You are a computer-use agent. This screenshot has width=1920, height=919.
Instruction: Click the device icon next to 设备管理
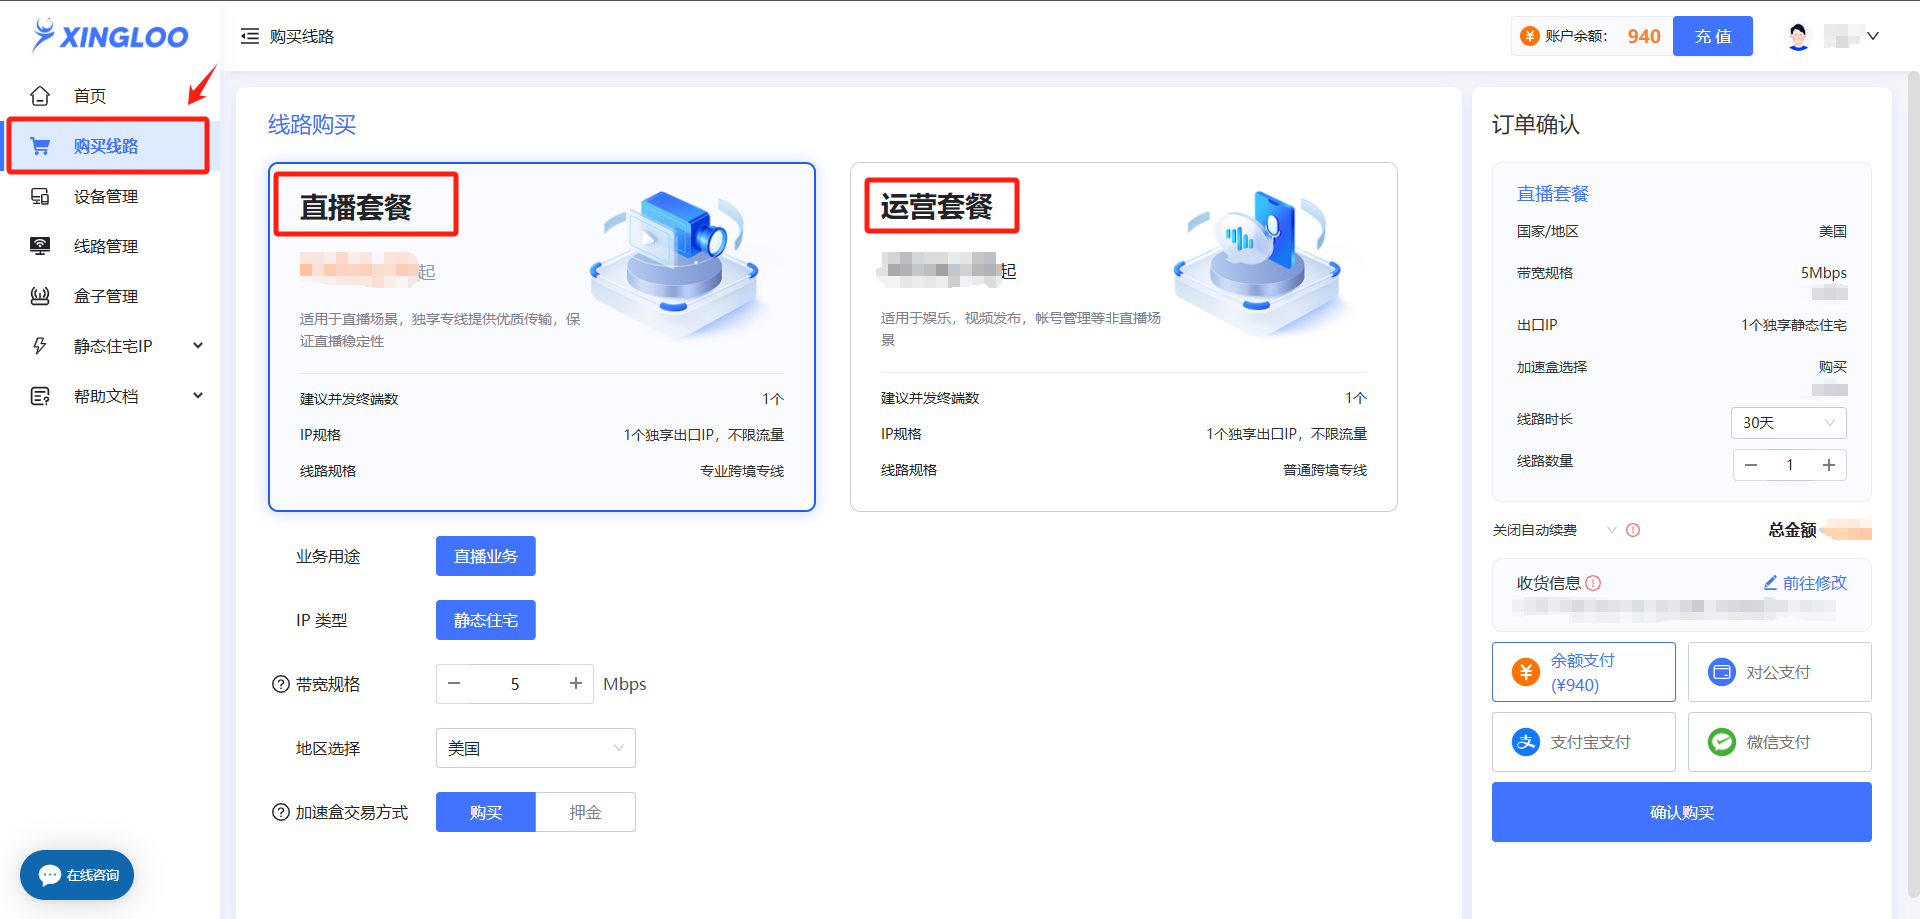pos(40,196)
